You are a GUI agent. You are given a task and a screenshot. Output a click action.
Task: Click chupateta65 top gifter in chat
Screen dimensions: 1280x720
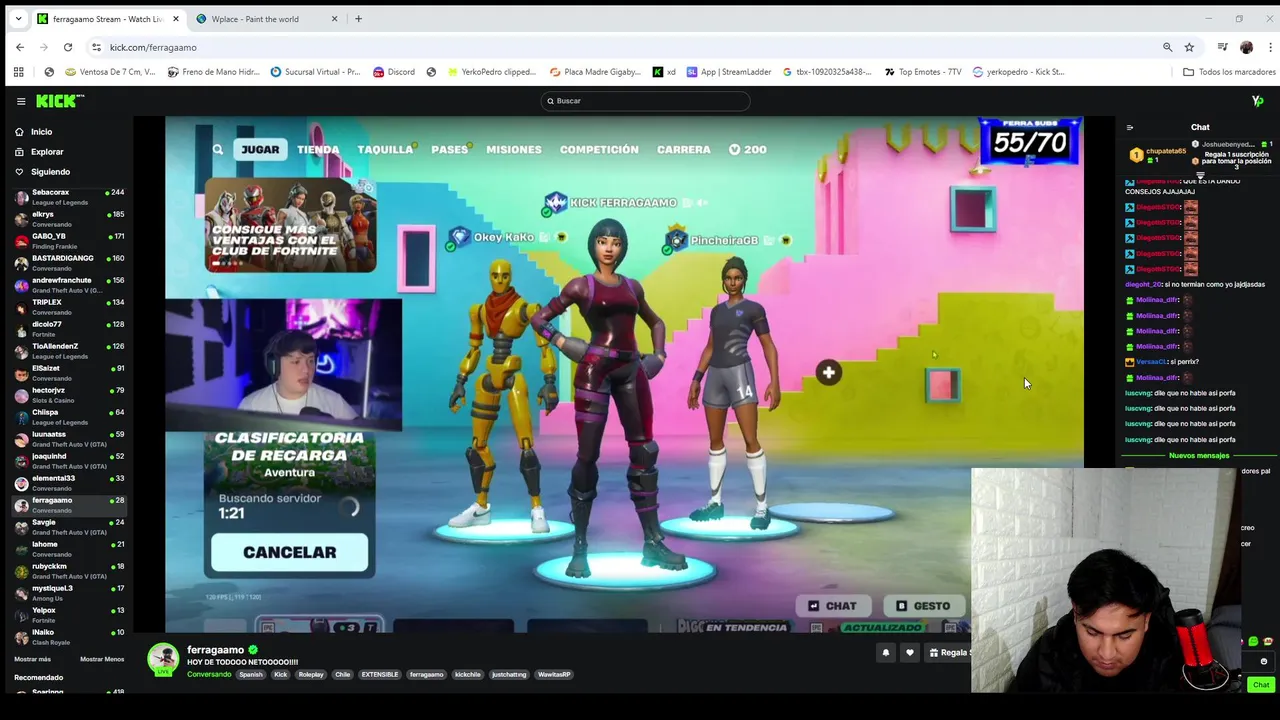point(1157,155)
